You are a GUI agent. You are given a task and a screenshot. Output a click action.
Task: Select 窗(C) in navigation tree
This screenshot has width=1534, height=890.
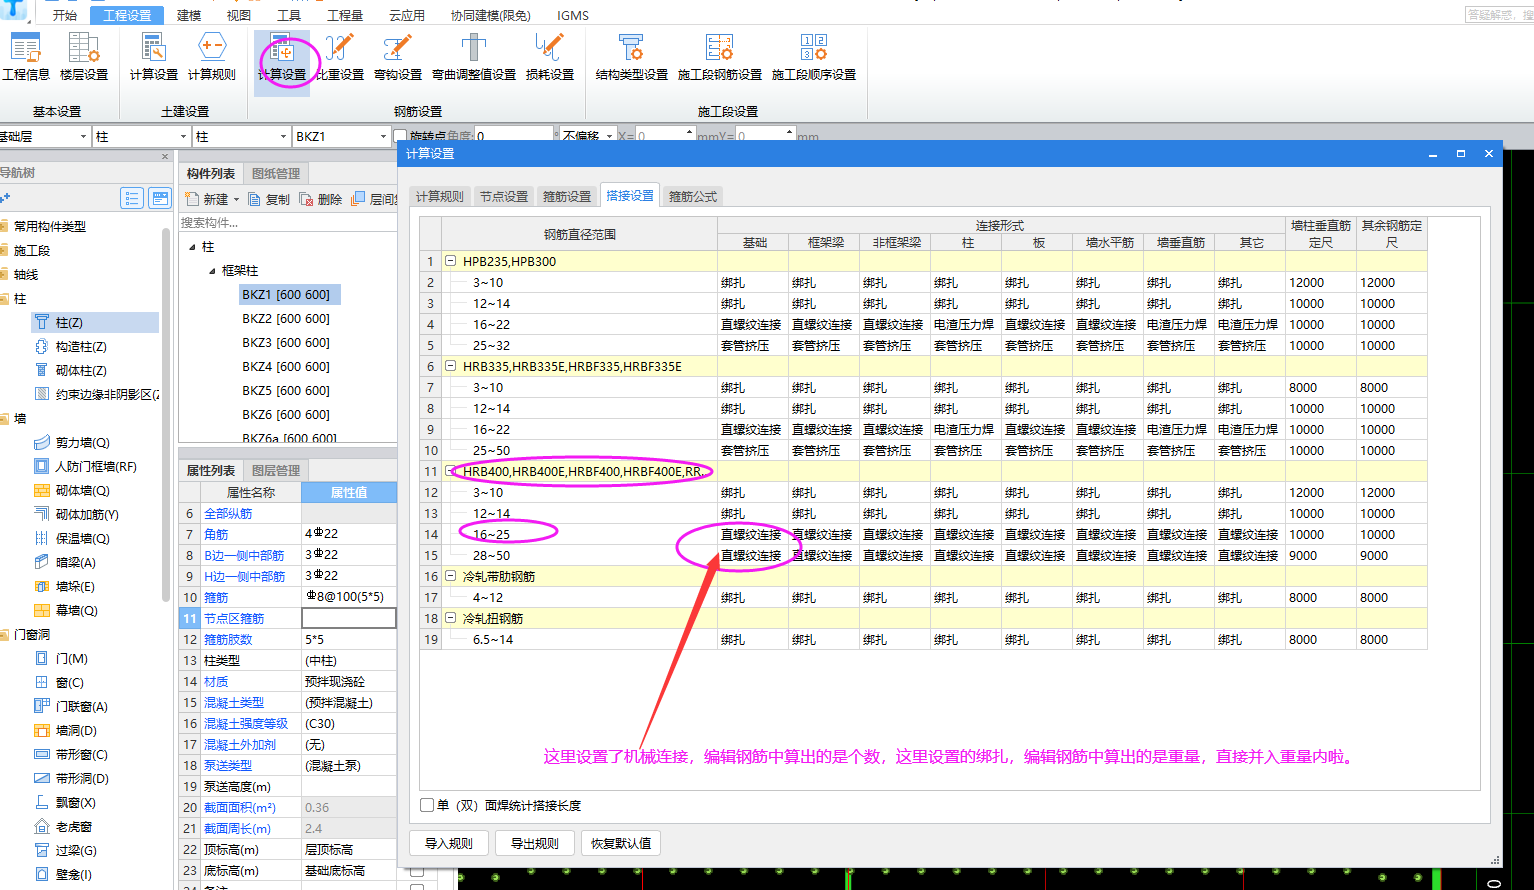tap(70, 683)
